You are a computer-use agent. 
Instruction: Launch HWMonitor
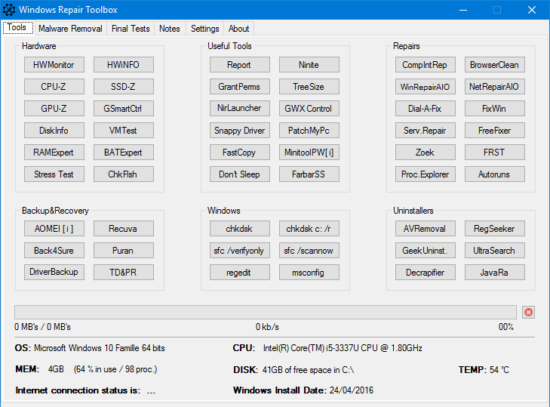[54, 65]
